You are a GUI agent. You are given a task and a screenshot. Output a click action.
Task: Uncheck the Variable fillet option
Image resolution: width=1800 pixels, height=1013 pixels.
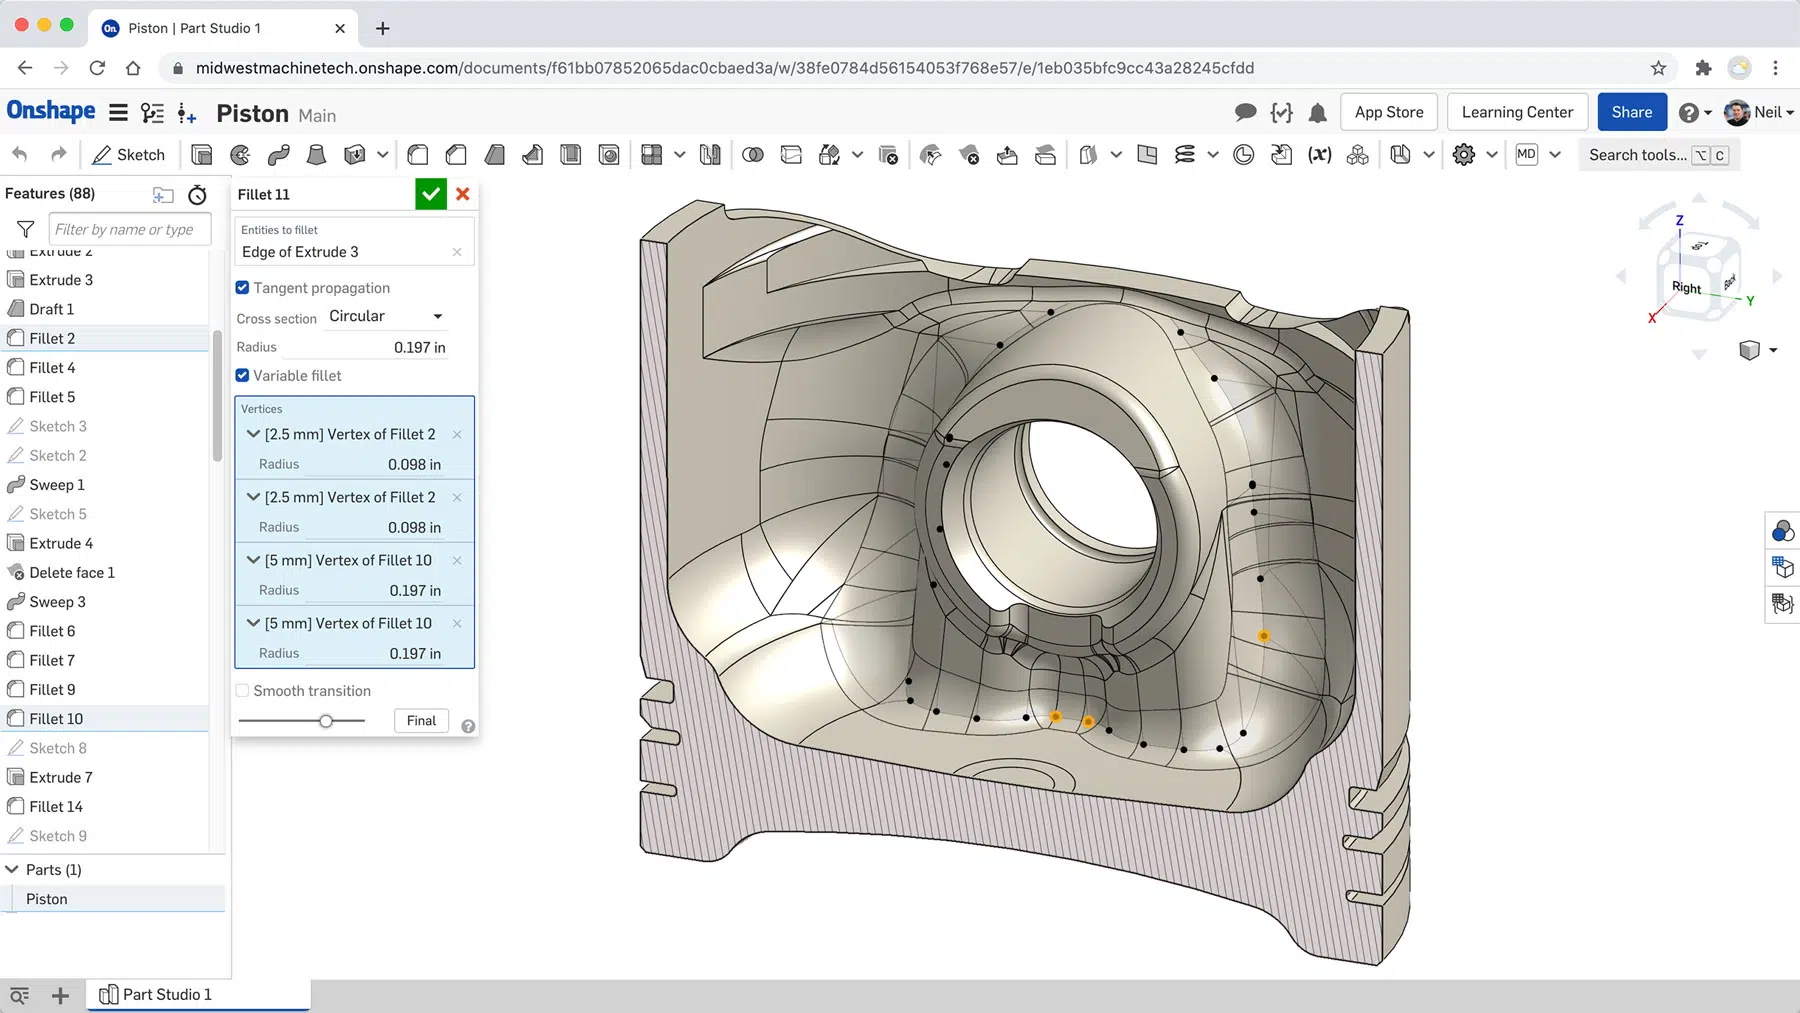coord(242,375)
